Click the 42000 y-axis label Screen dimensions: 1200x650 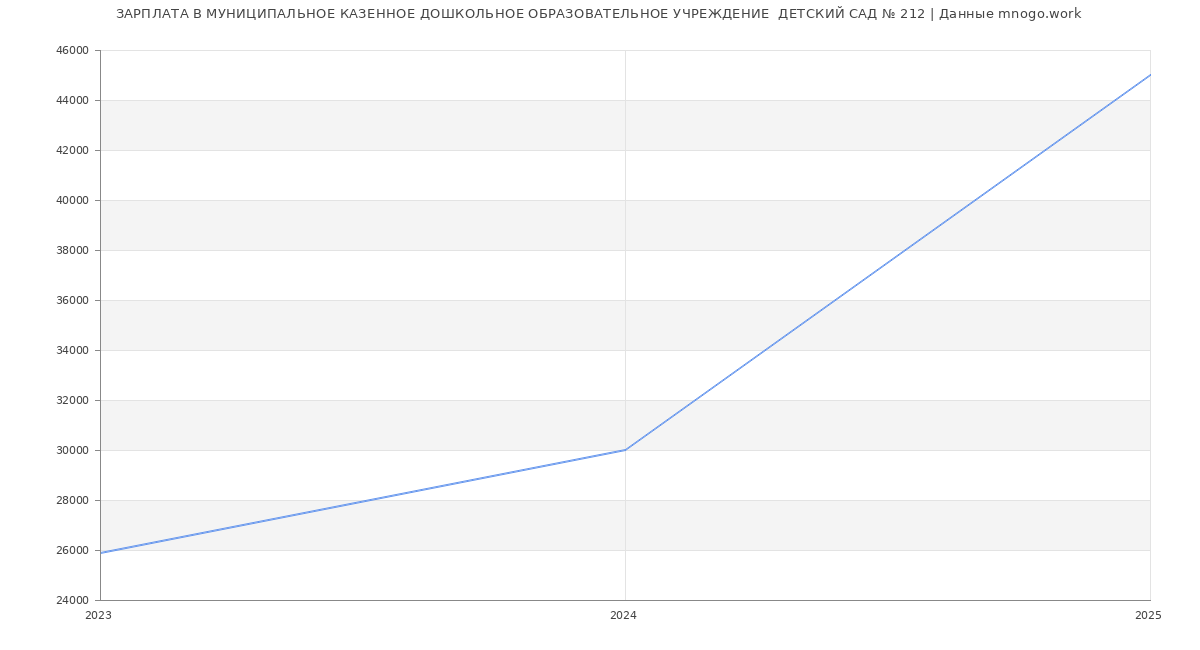coord(74,150)
